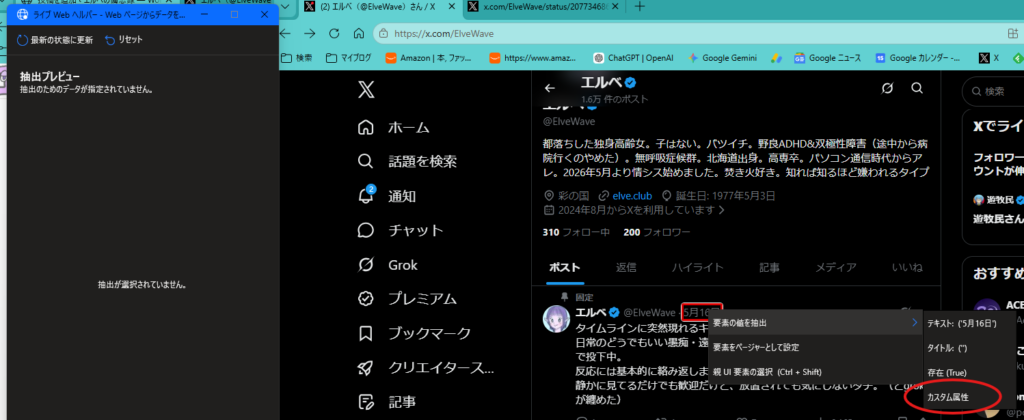Click the split screen icon right of address bar
This screenshot has width=1024, height=420.
1013,33
